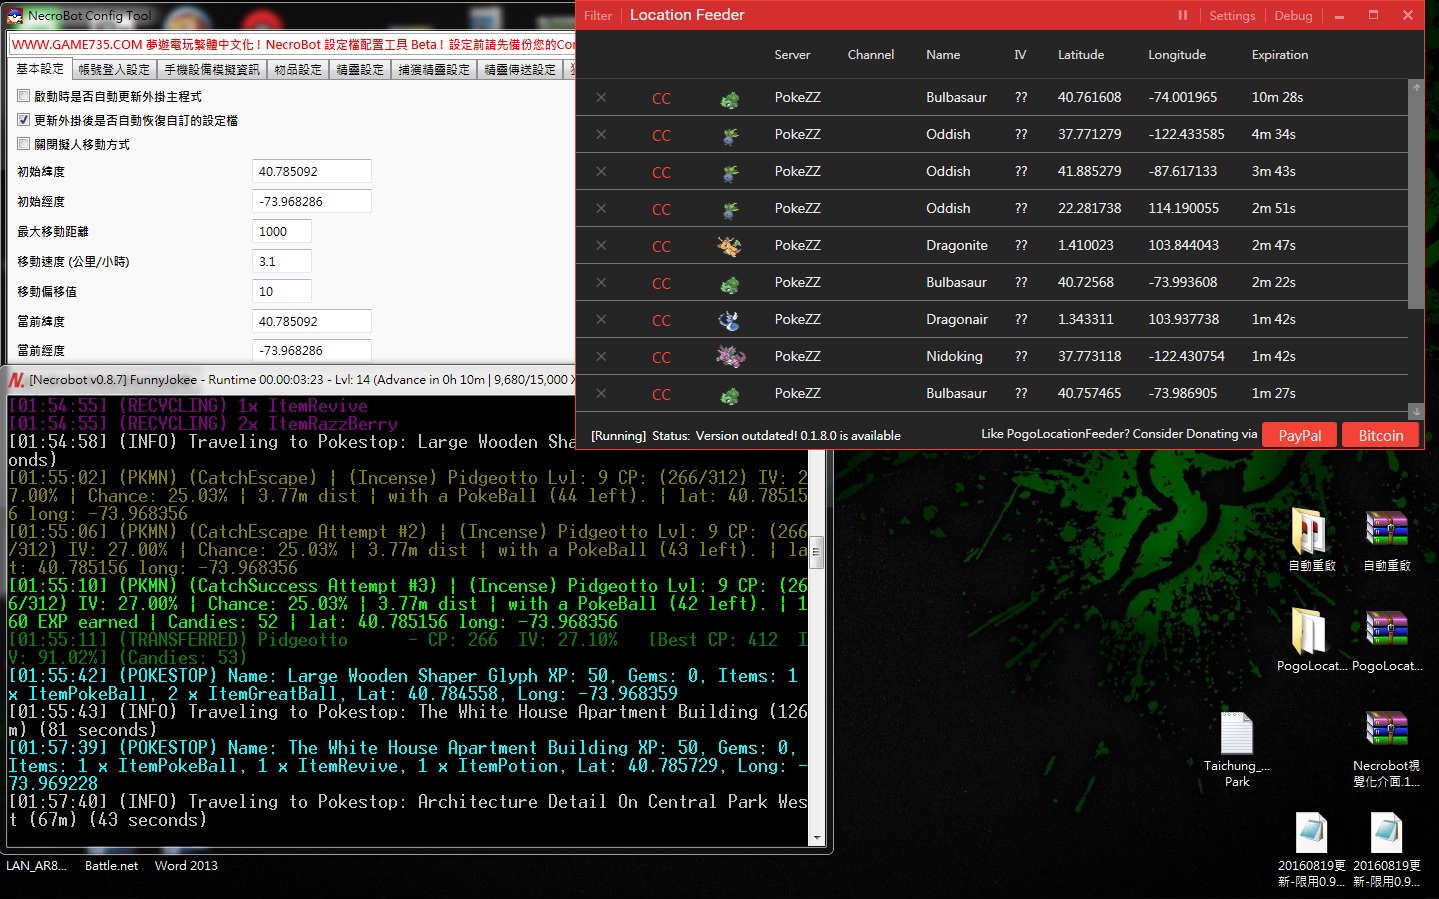Screen dimensions: 1439x899
Task: Switch to the 基本設定 tab
Action: (x=40, y=69)
